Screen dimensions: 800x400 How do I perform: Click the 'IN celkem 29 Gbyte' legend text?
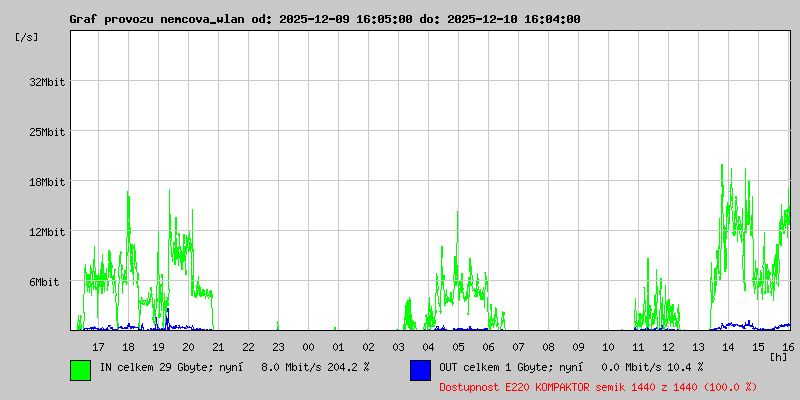(159, 367)
